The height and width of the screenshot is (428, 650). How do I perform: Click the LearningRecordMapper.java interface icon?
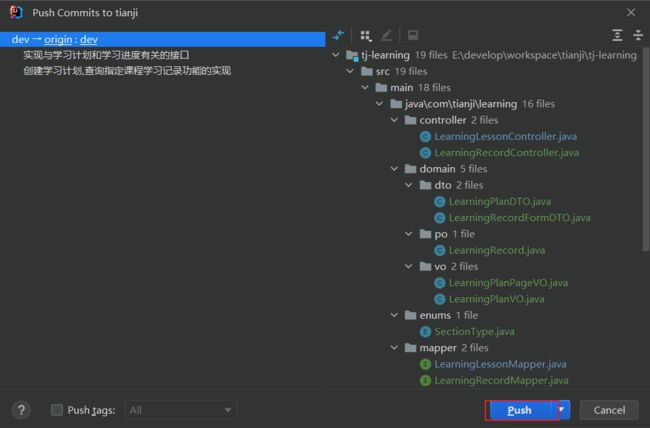tap(425, 380)
